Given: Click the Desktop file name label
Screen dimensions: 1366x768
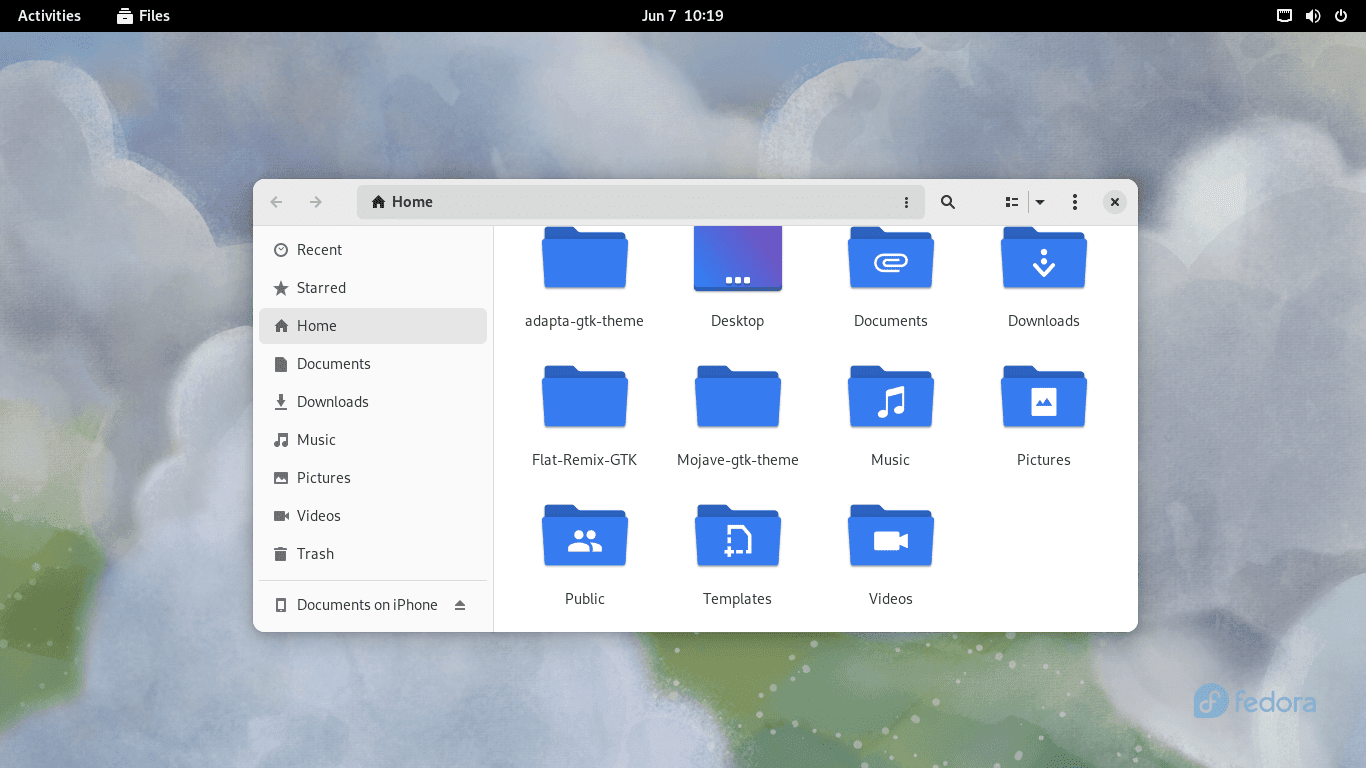Looking at the screenshot, I should [x=738, y=321].
